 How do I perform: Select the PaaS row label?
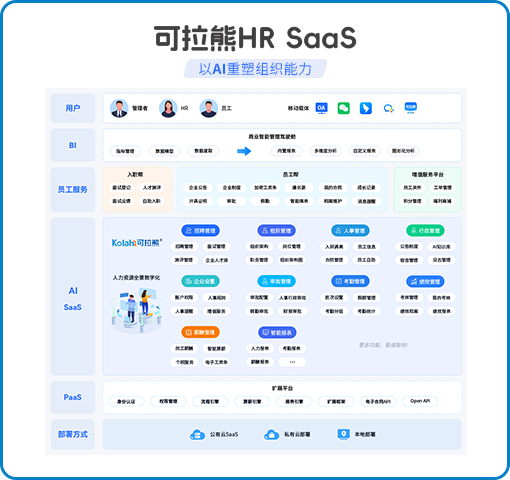(73, 397)
